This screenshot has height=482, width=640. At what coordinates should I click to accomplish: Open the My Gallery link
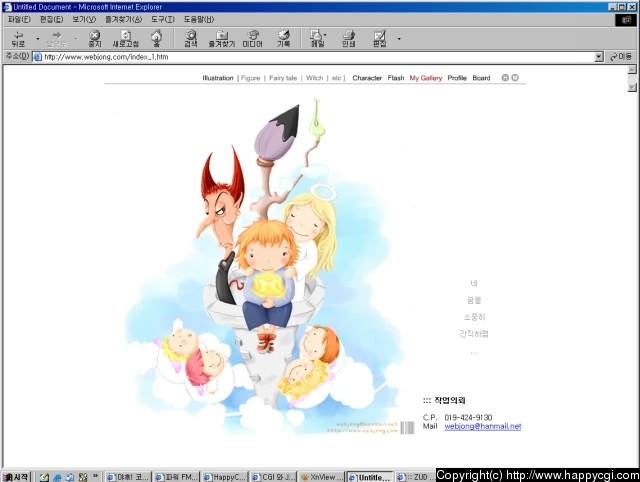(x=426, y=78)
